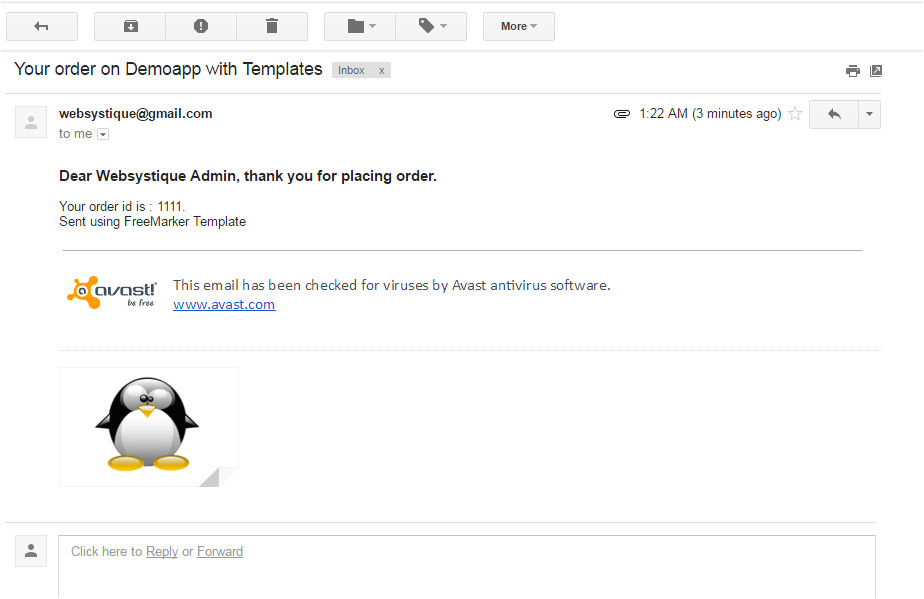
Task: Open the Move to folder dropdown
Action: click(x=360, y=26)
